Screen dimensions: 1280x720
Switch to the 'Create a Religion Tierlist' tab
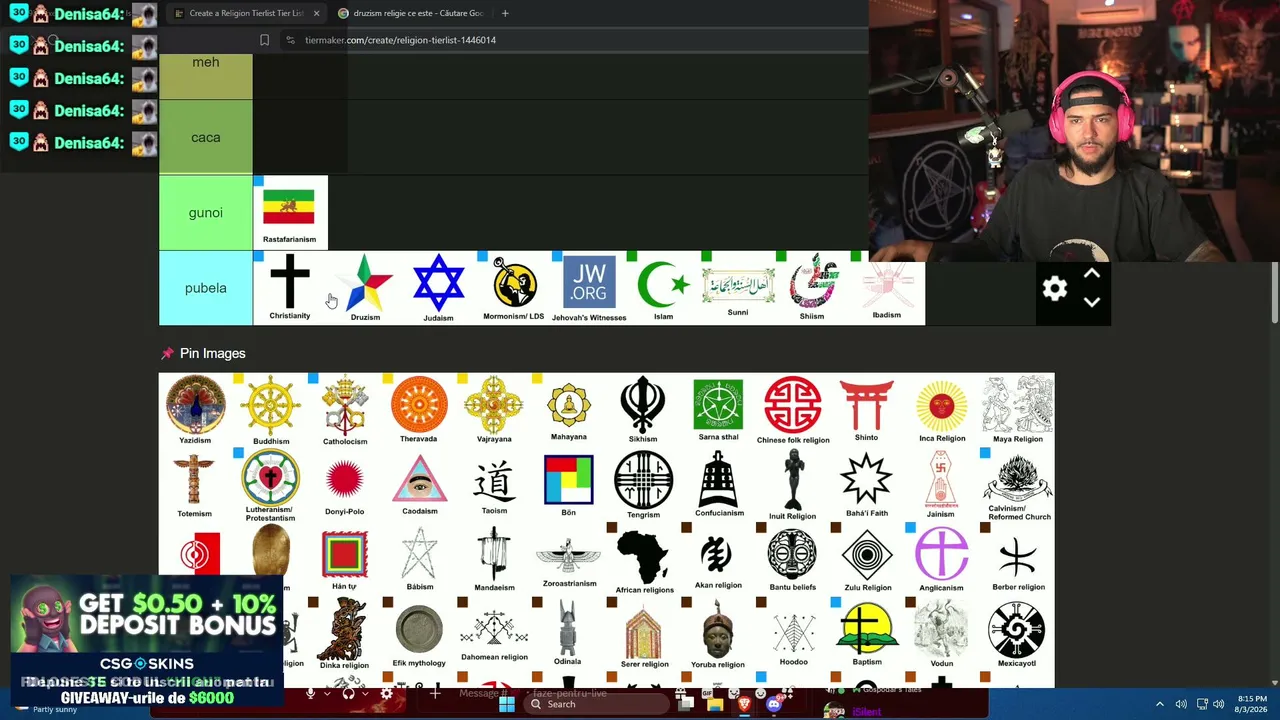pyautogui.click(x=245, y=13)
